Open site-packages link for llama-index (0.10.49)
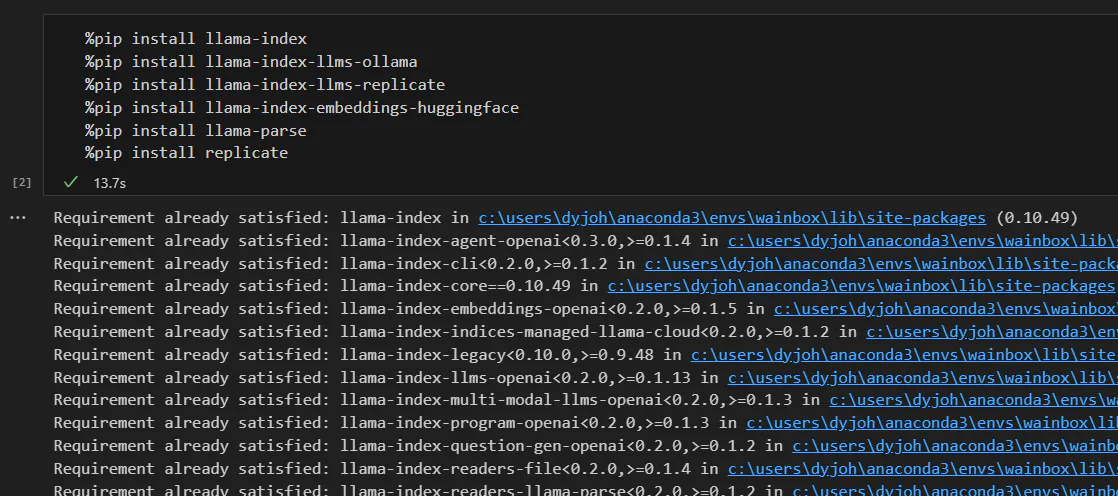1118x496 pixels. click(x=732, y=218)
